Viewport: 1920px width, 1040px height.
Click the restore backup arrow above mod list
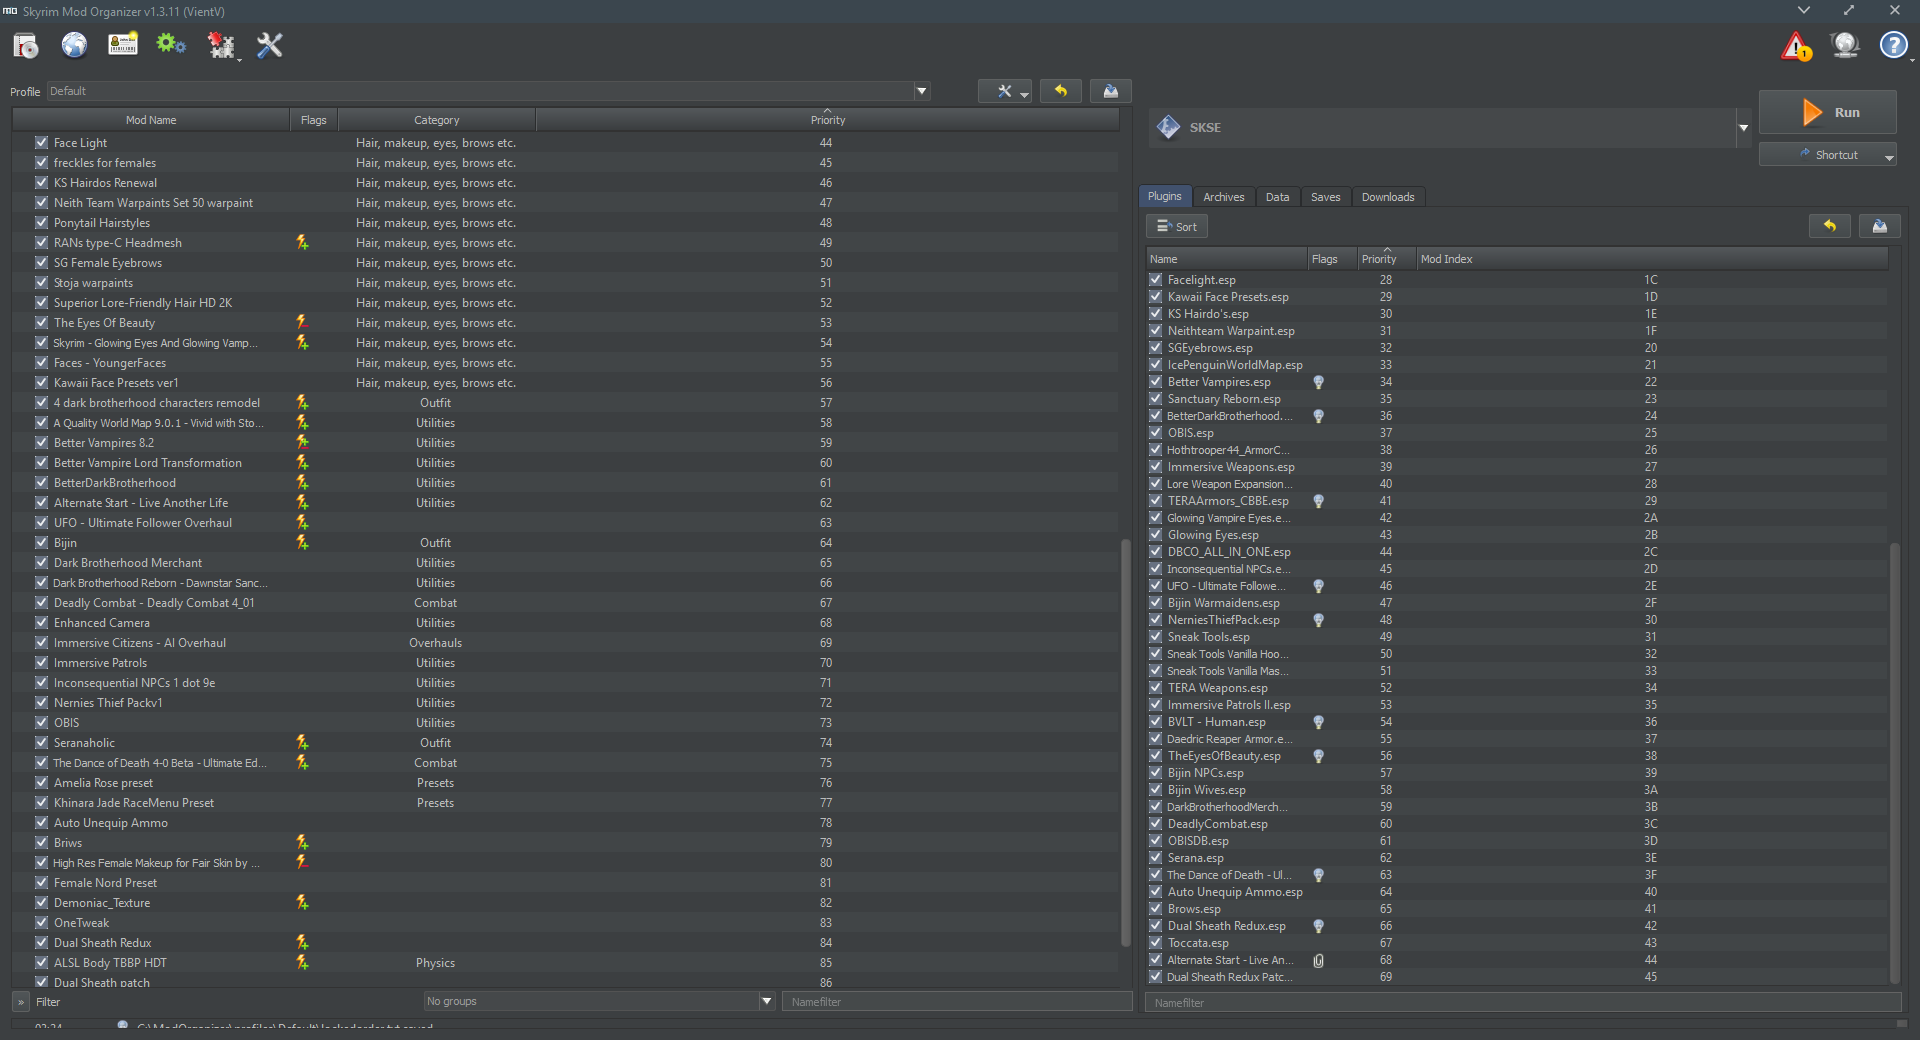point(1061,91)
